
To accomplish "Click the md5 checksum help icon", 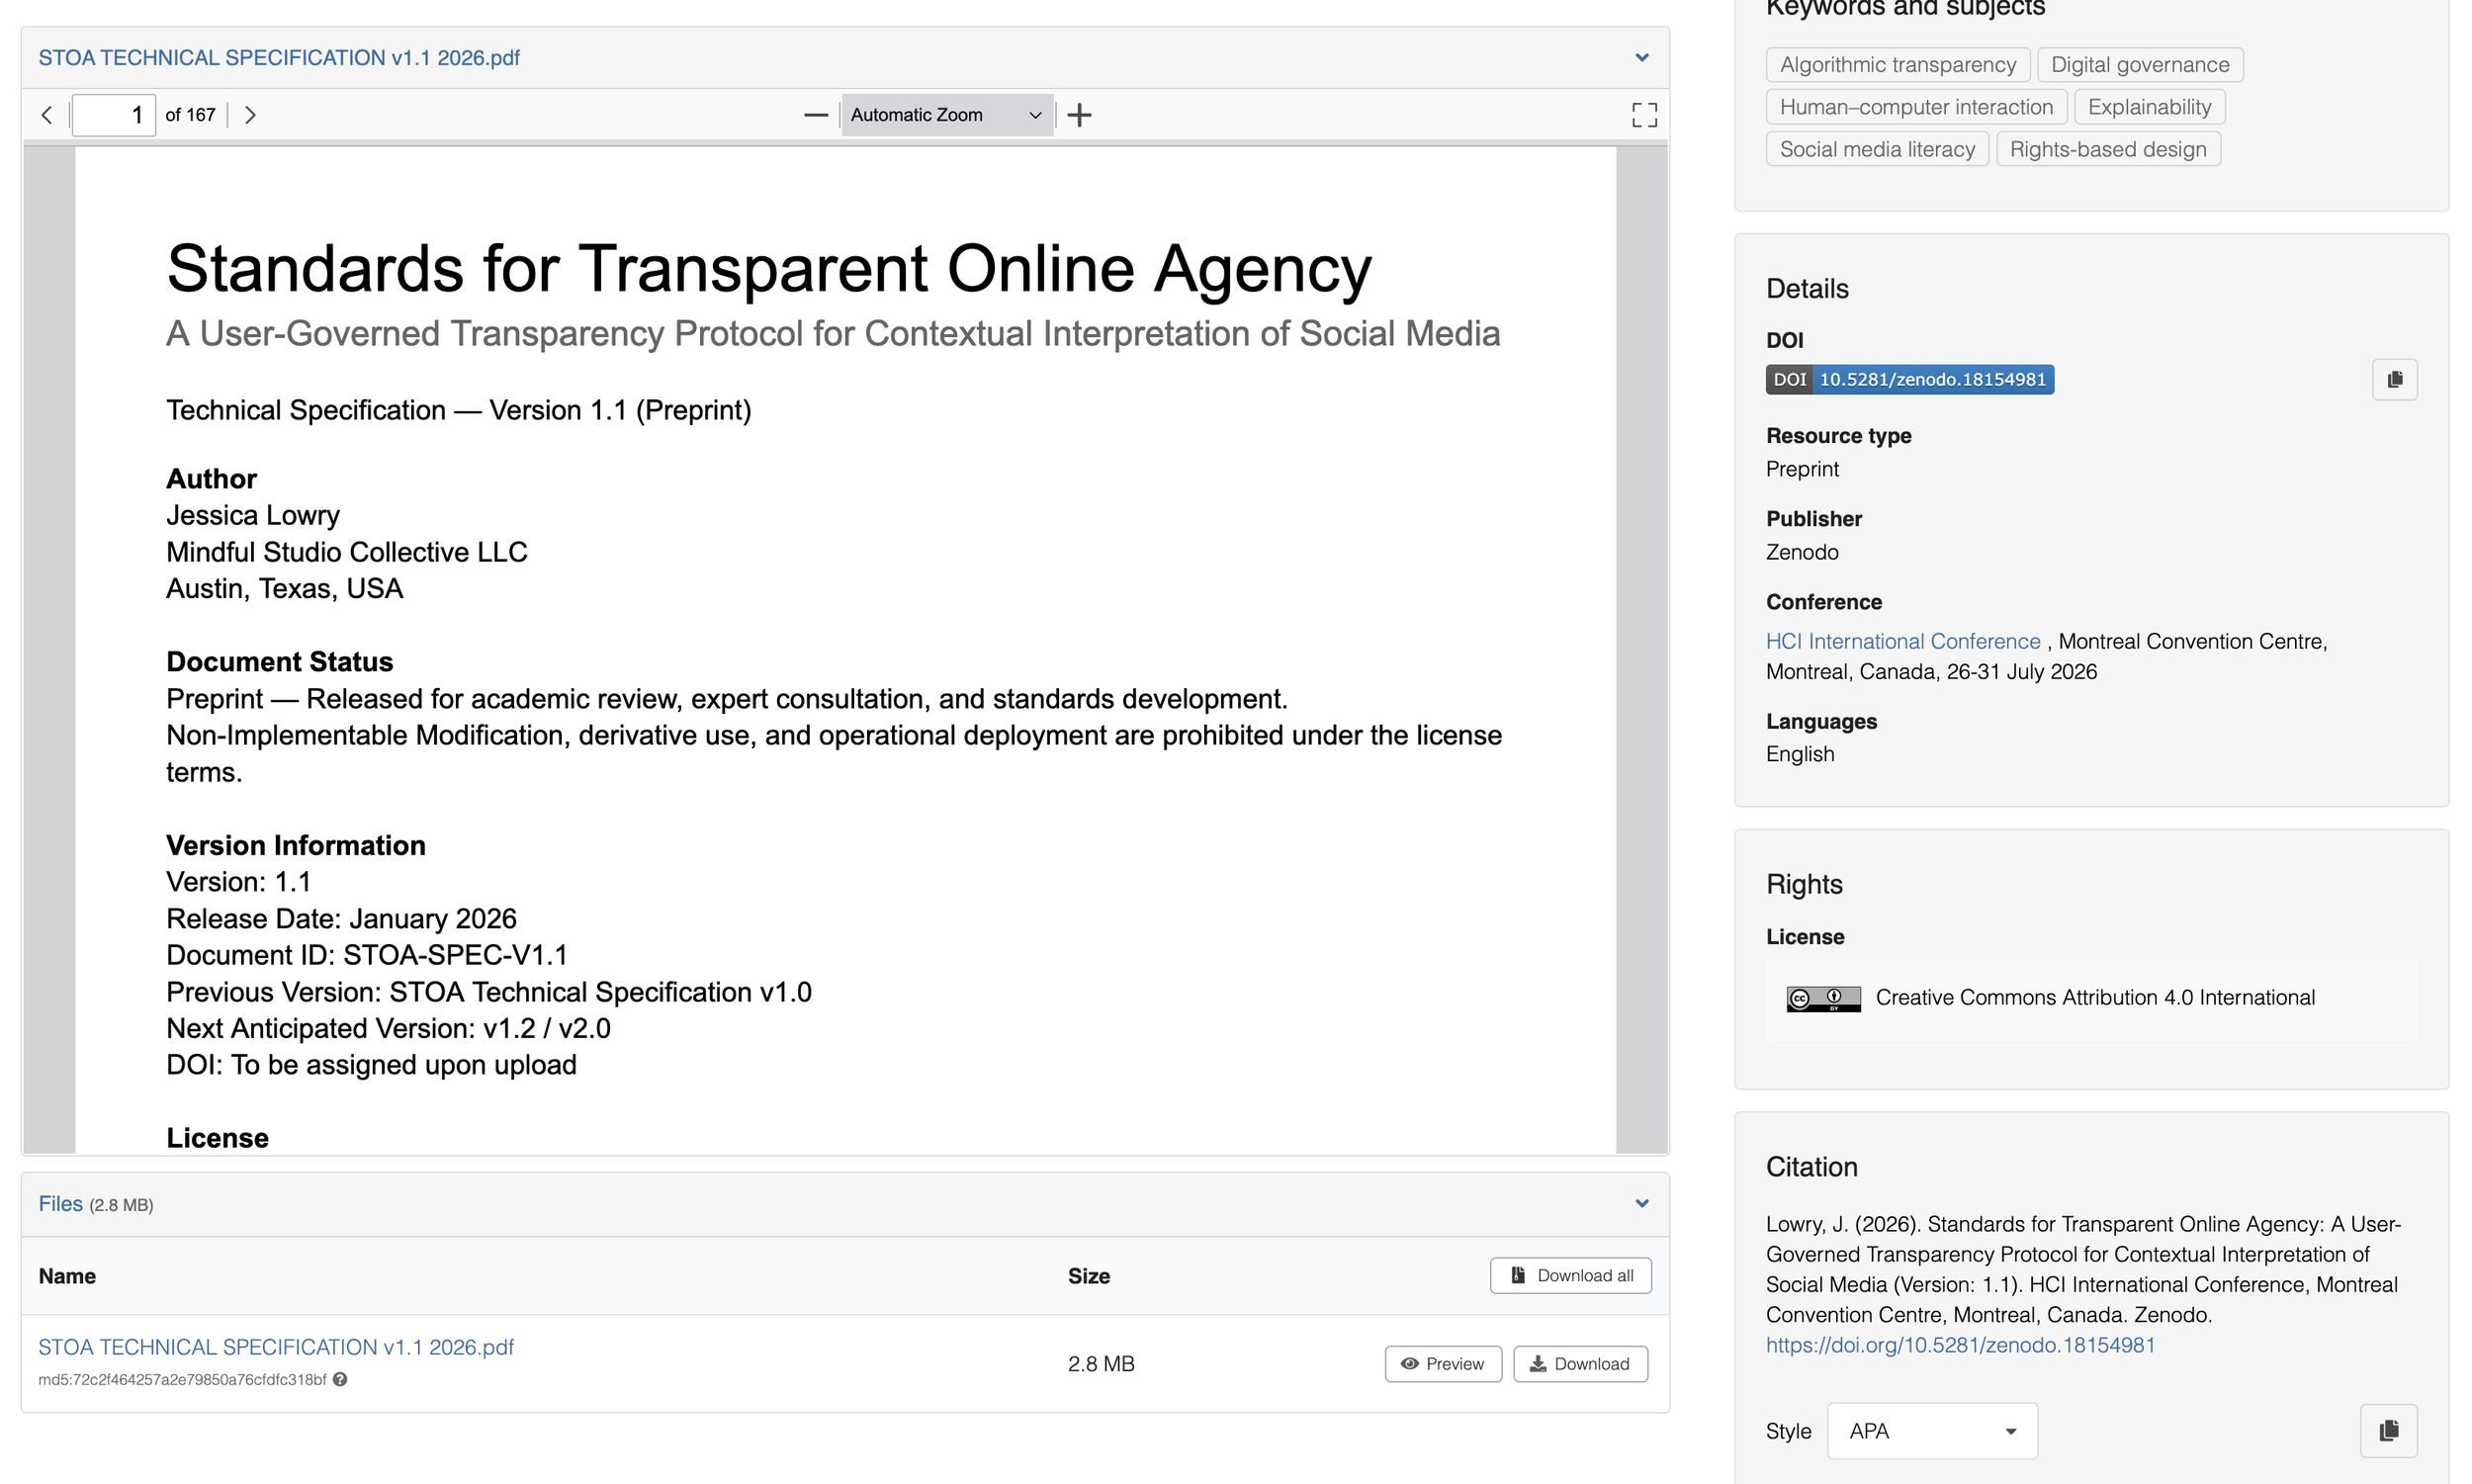I will tap(340, 1380).
